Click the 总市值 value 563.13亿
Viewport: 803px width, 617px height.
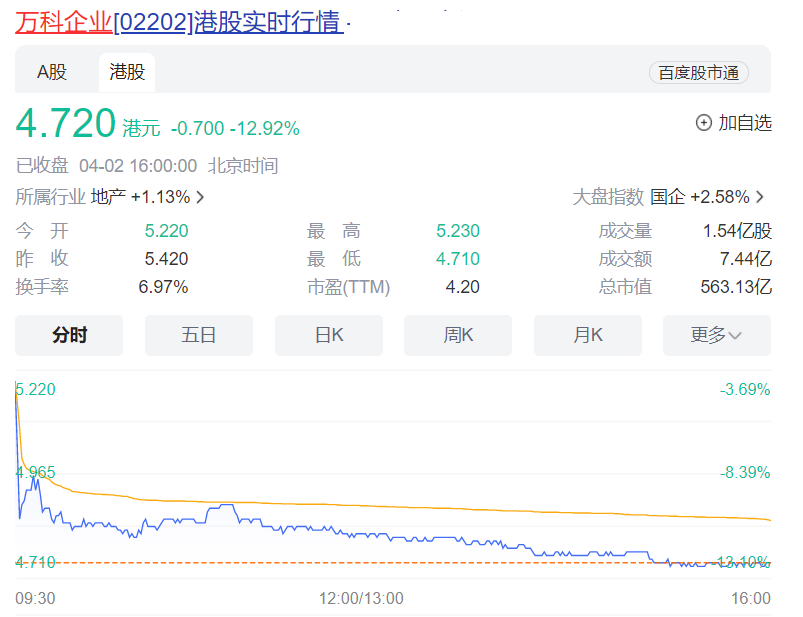736,287
